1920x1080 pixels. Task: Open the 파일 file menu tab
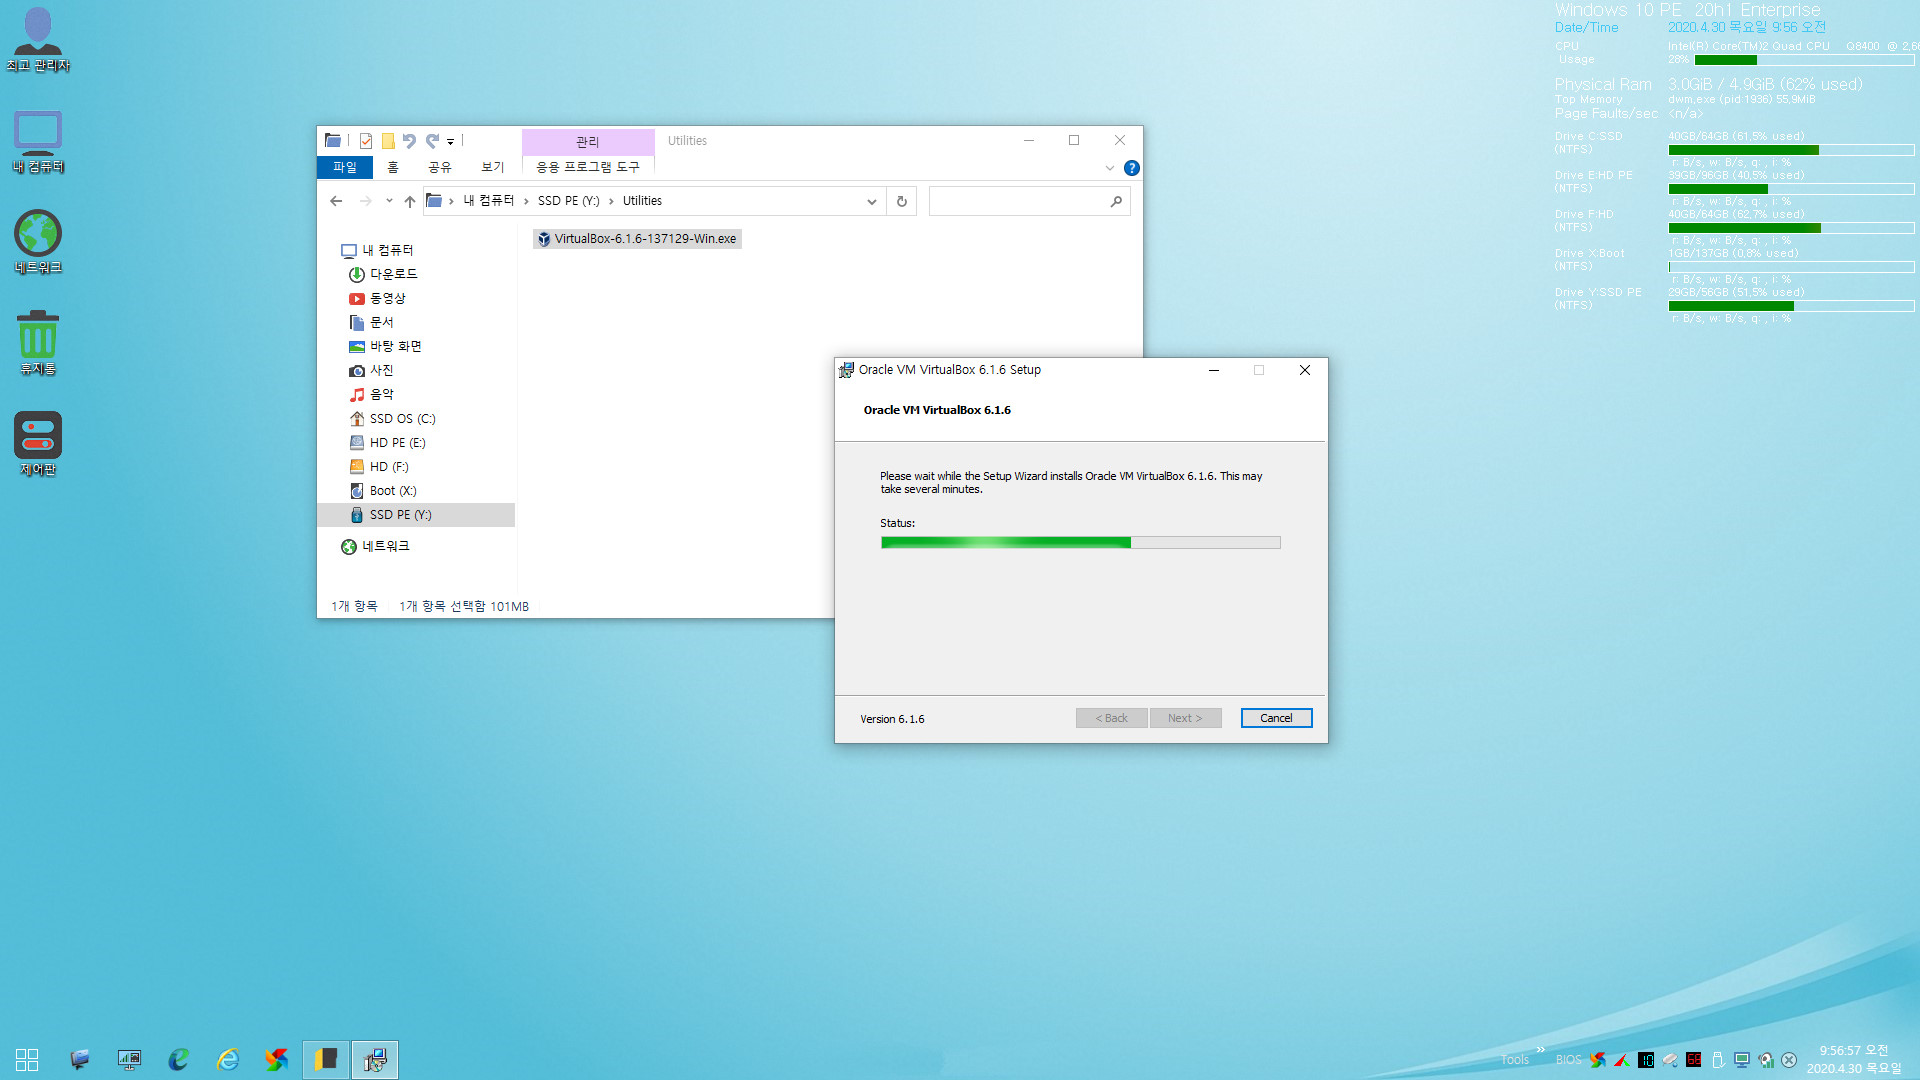tap(345, 167)
